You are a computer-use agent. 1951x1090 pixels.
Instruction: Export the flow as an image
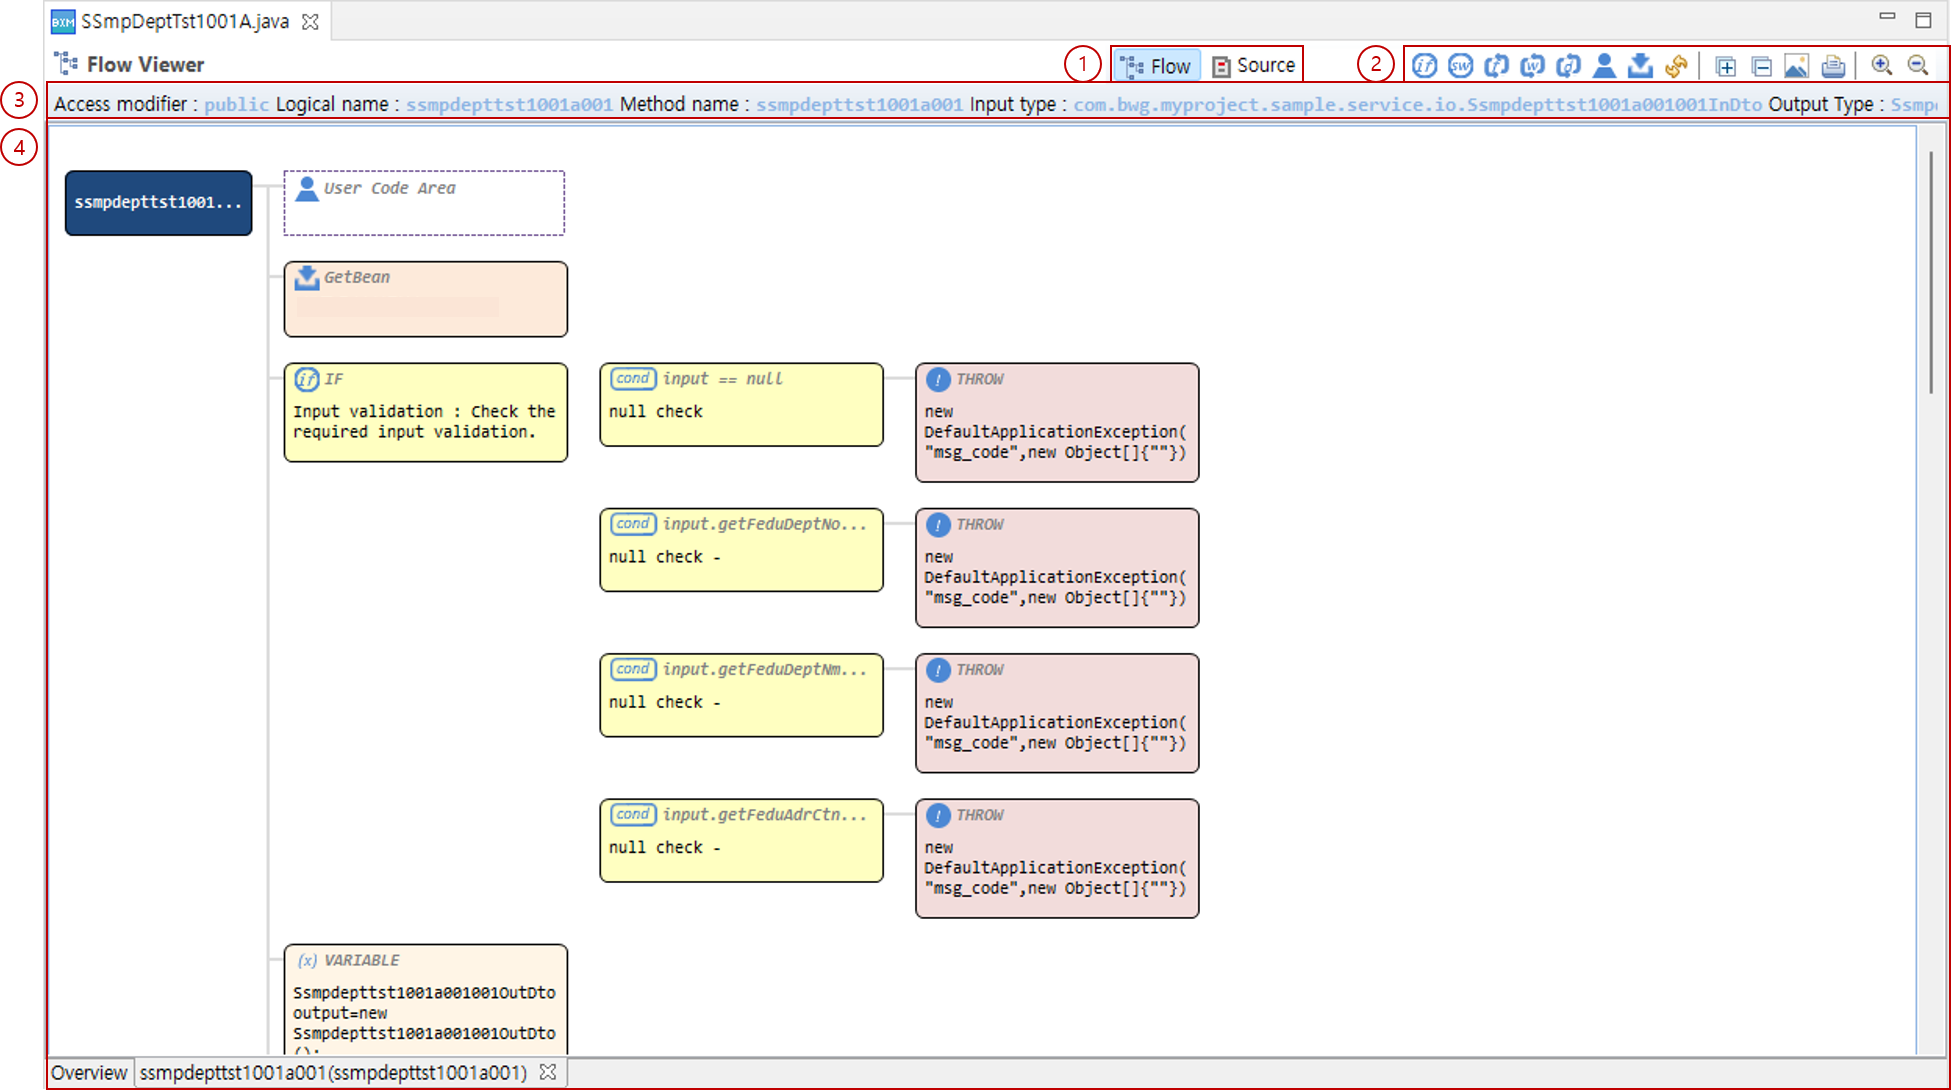pos(1796,64)
